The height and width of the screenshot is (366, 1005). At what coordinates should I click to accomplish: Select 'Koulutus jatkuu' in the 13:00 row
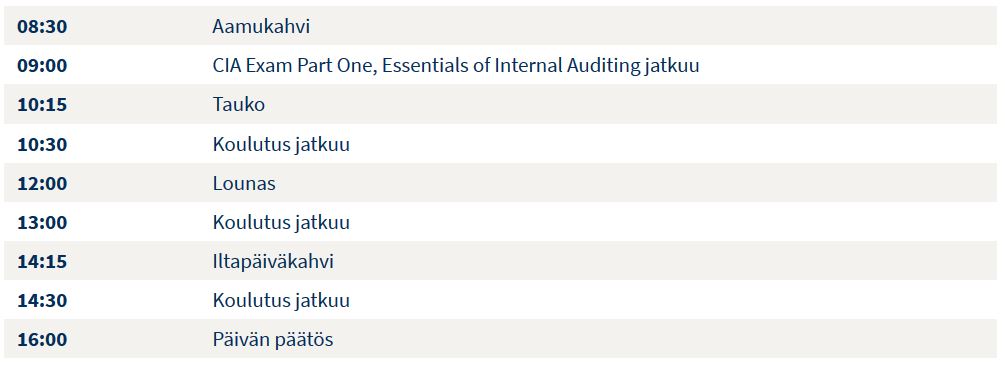pyautogui.click(x=281, y=223)
